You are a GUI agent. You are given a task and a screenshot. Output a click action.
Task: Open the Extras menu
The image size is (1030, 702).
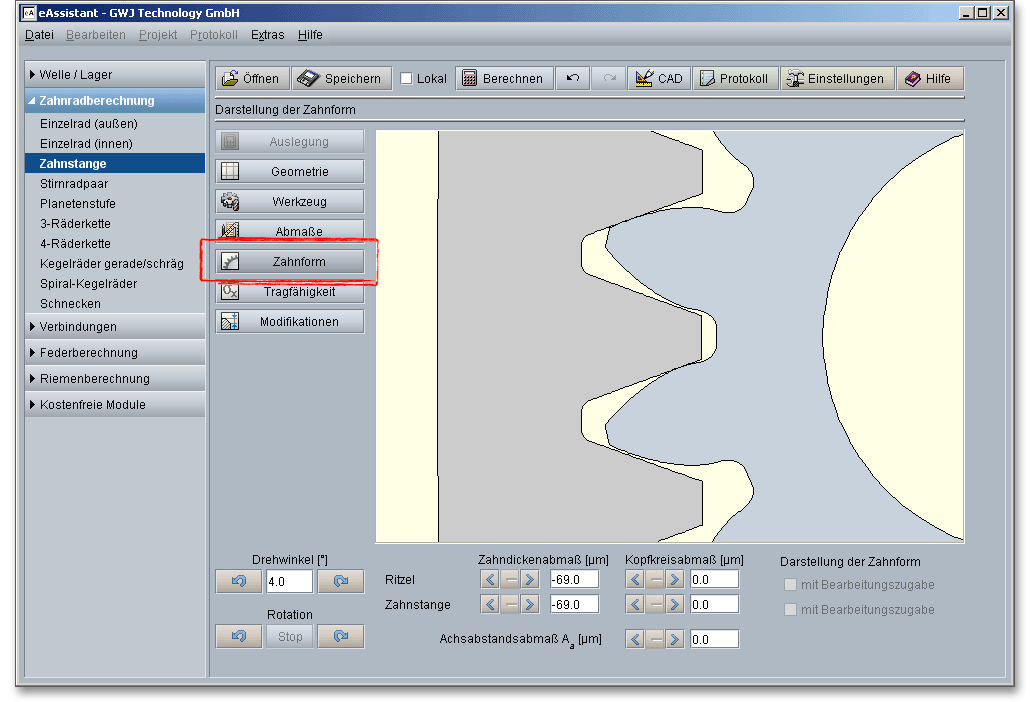click(267, 35)
